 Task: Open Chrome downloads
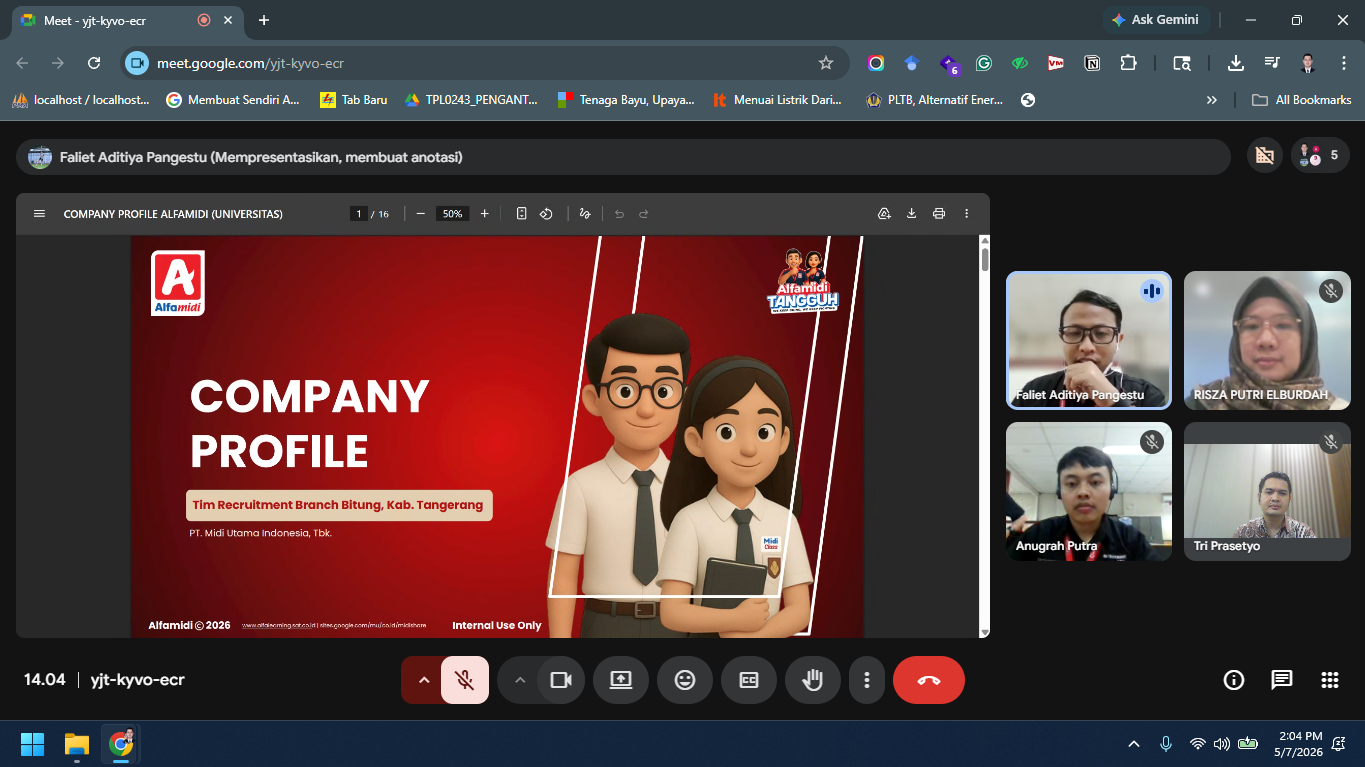point(1236,63)
